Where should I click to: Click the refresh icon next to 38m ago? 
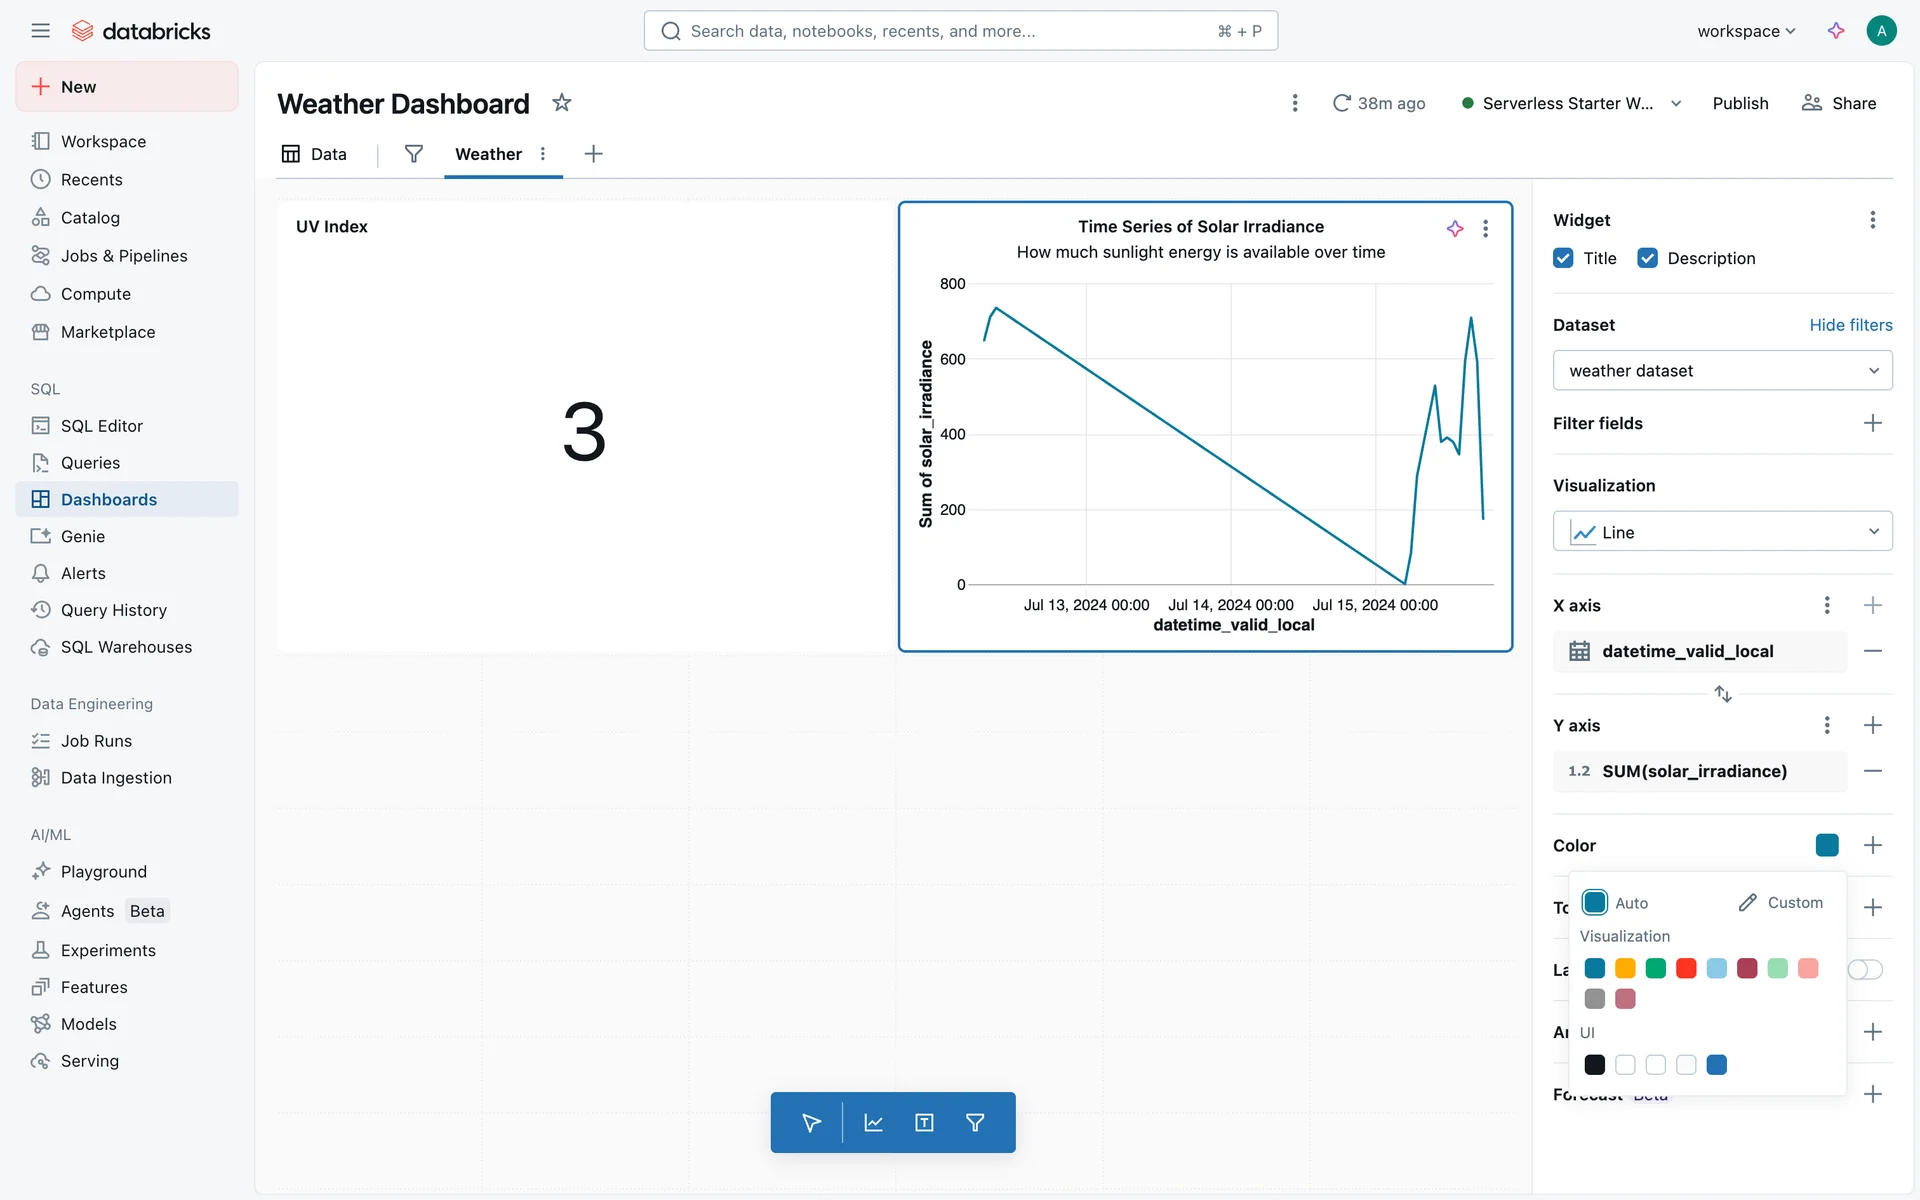pos(1342,103)
